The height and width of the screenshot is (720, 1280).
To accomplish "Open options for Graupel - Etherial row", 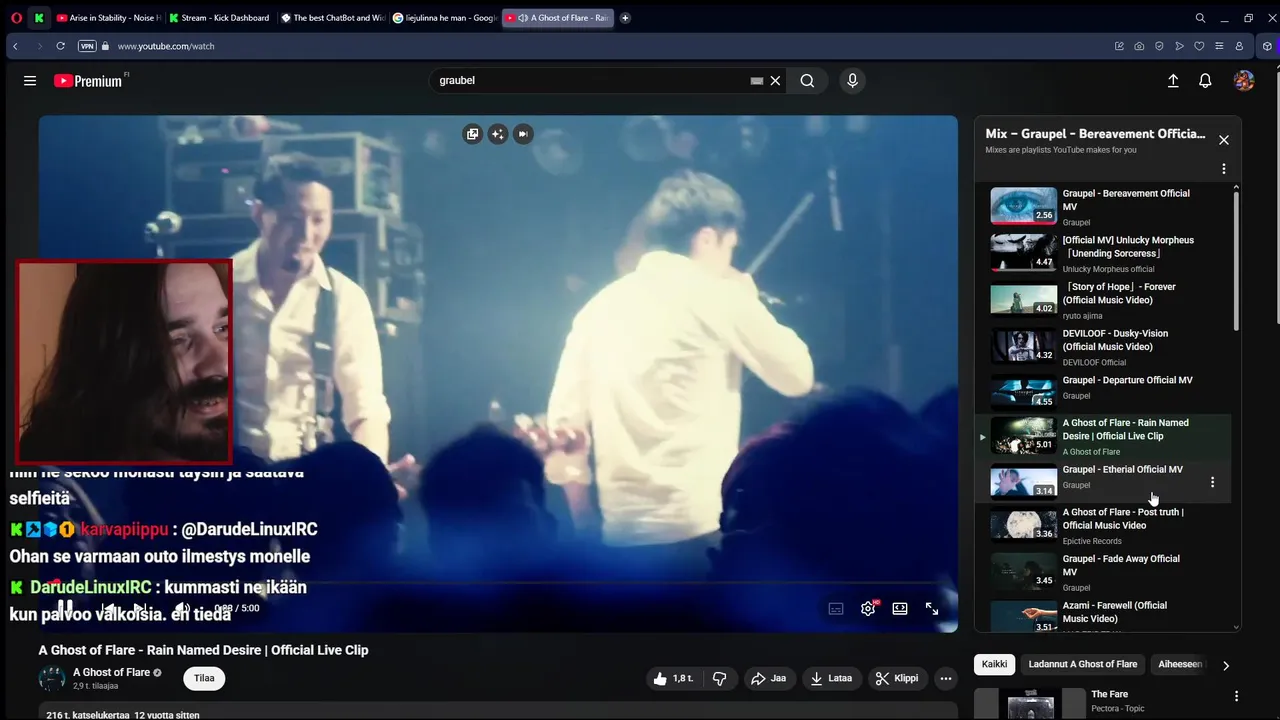I will point(1212,482).
